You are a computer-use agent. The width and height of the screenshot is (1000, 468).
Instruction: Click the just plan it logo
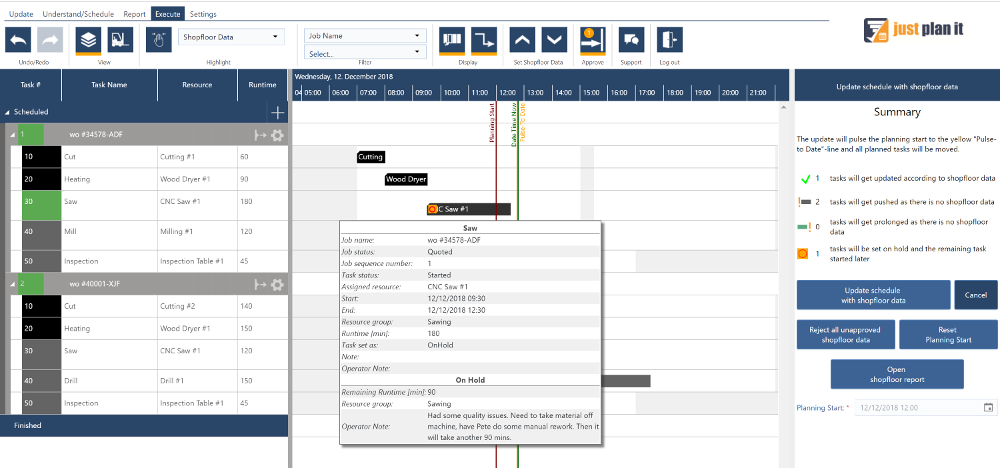pos(913,30)
